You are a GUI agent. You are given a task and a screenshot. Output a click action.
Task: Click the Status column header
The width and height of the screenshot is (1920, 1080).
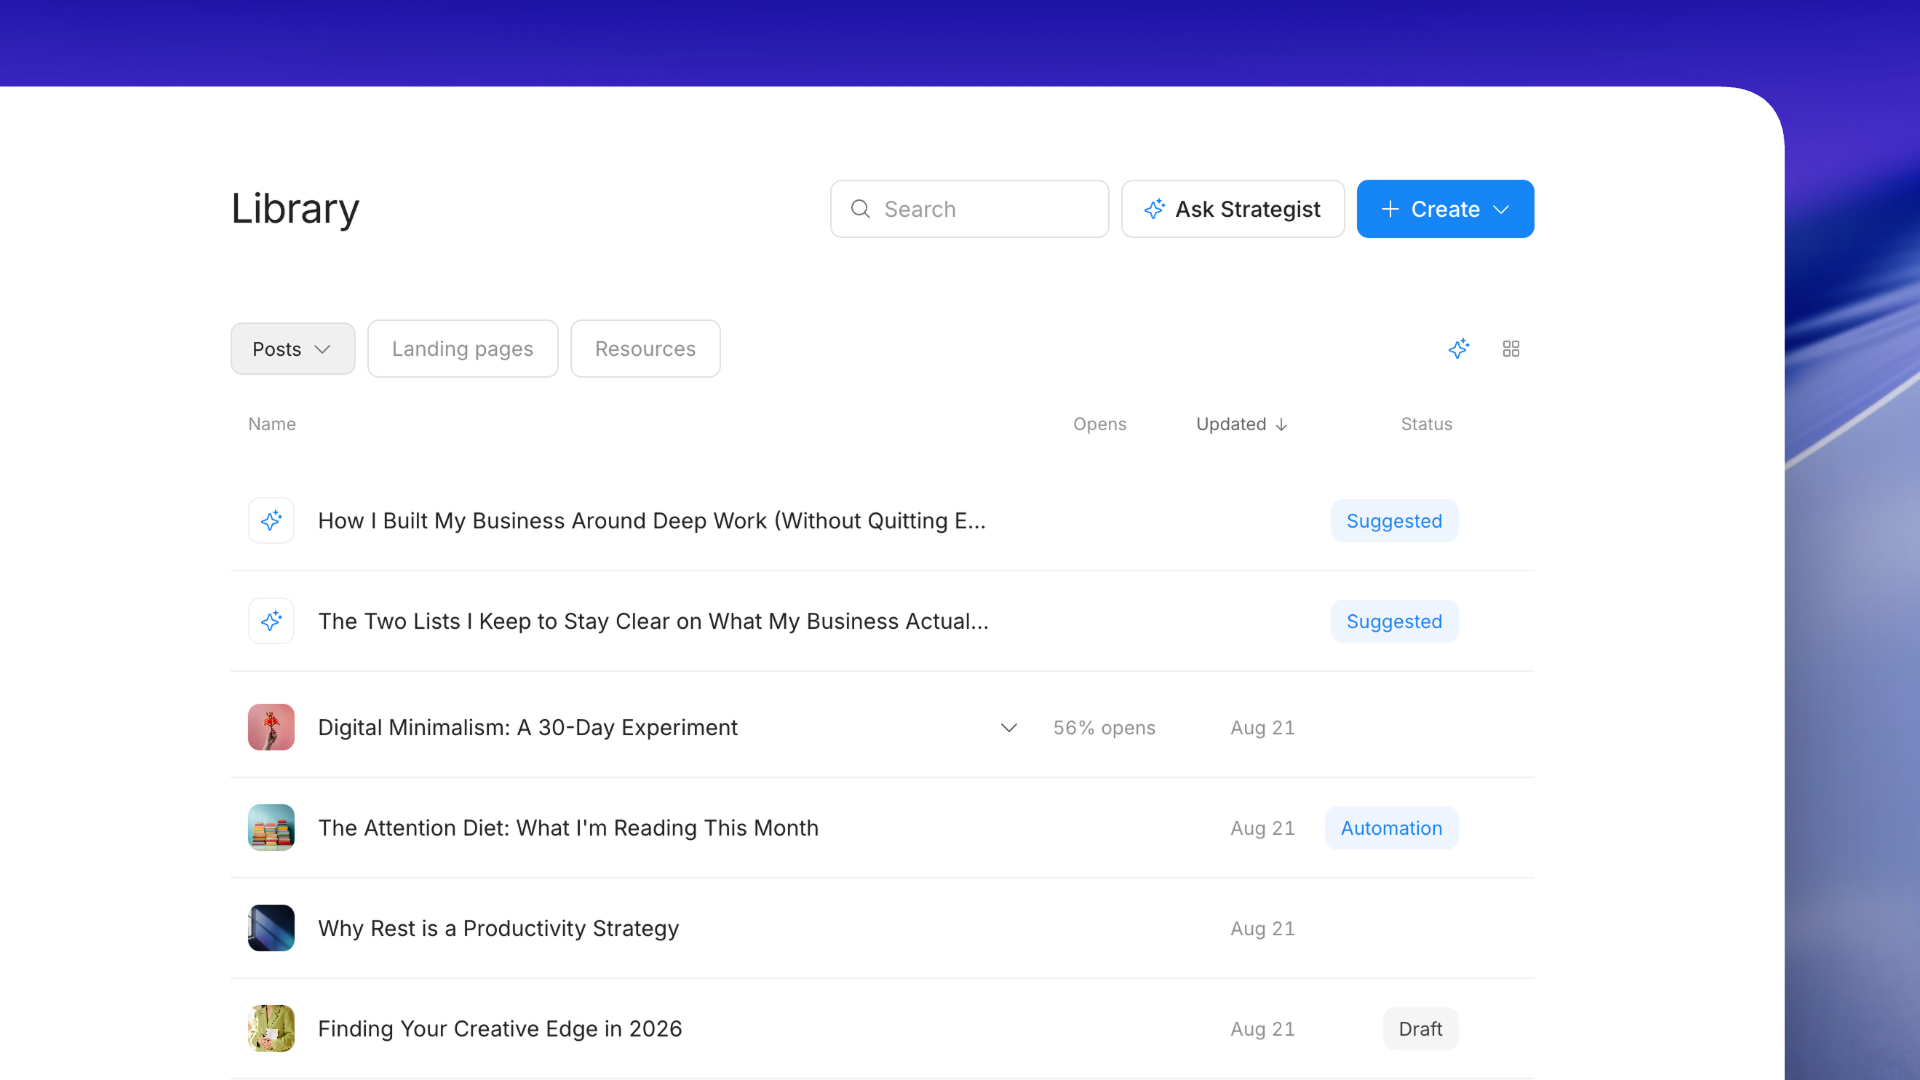[x=1426, y=424]
